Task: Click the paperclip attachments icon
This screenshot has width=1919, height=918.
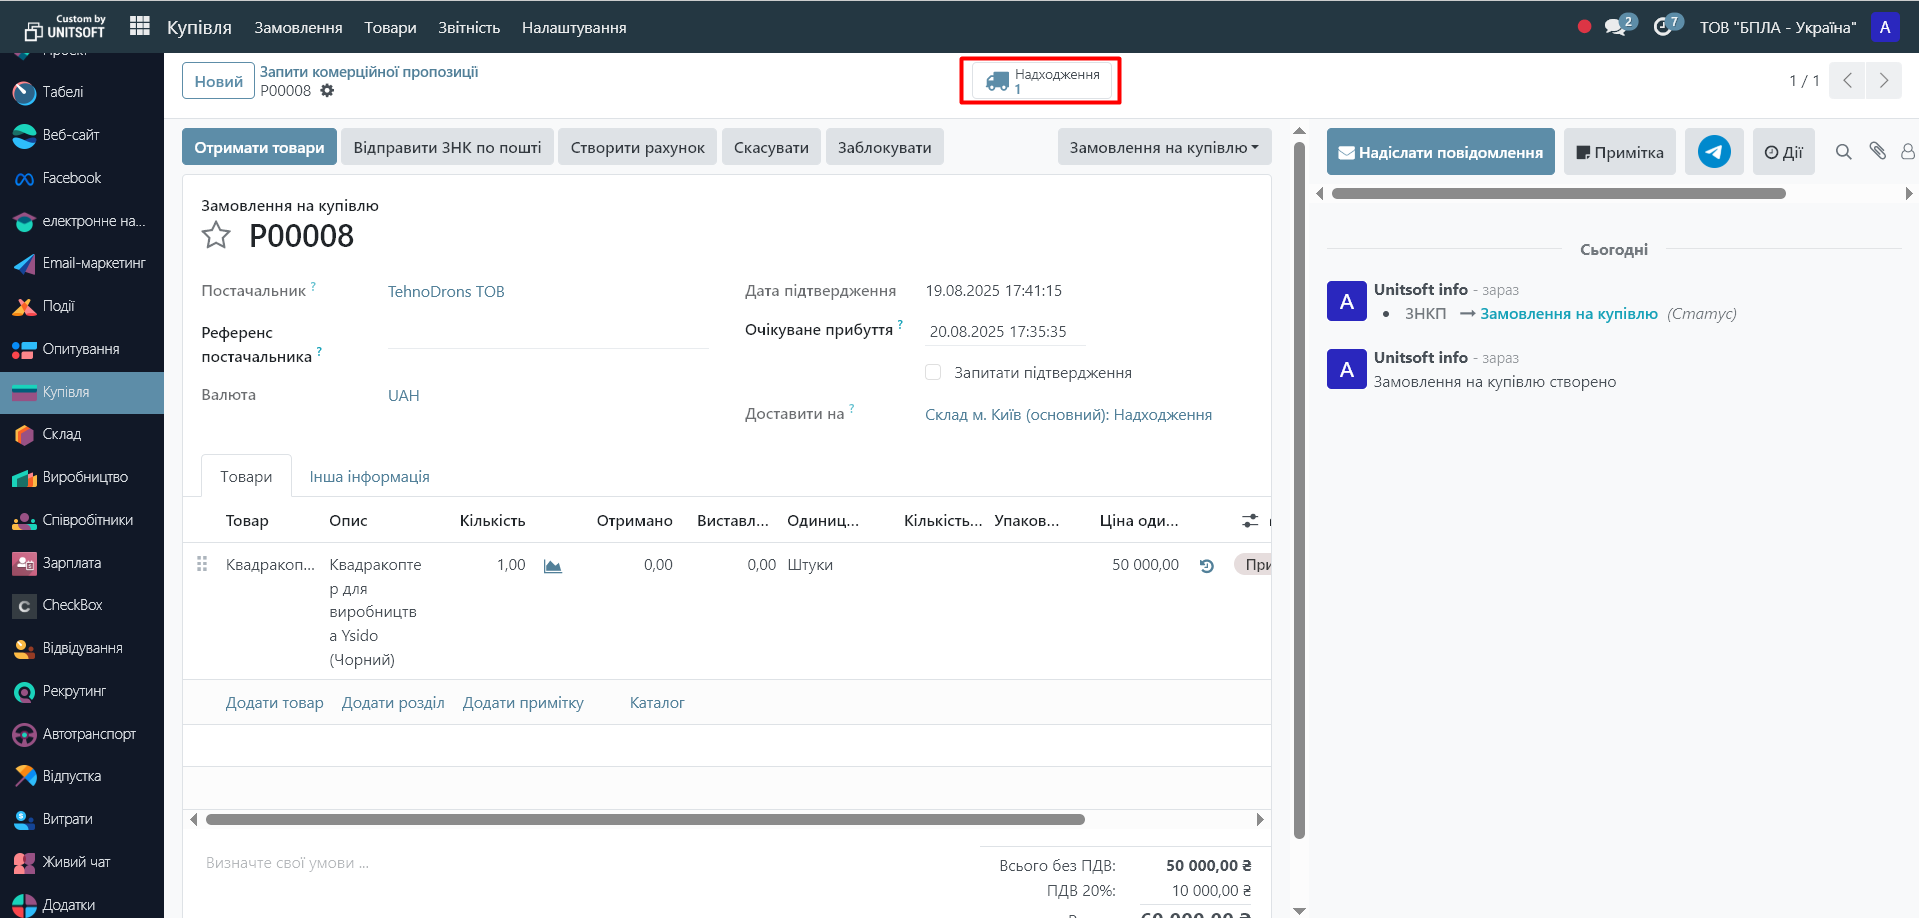Action: point(1877,151)
